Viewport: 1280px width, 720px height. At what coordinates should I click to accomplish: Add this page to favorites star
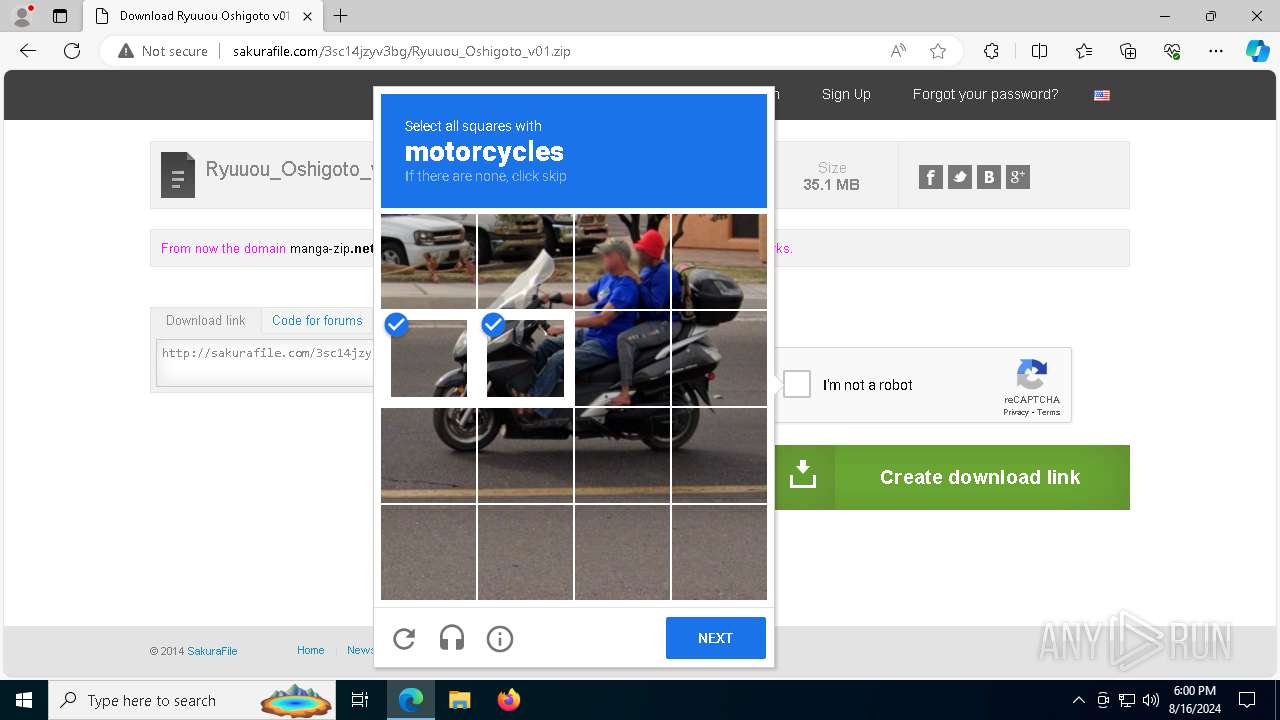coord(938,51)
